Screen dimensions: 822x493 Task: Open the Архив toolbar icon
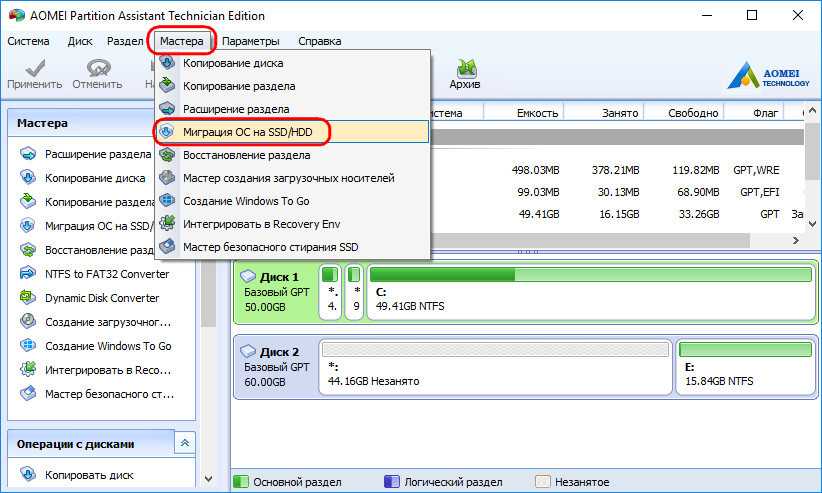click(x=465, y=70)
